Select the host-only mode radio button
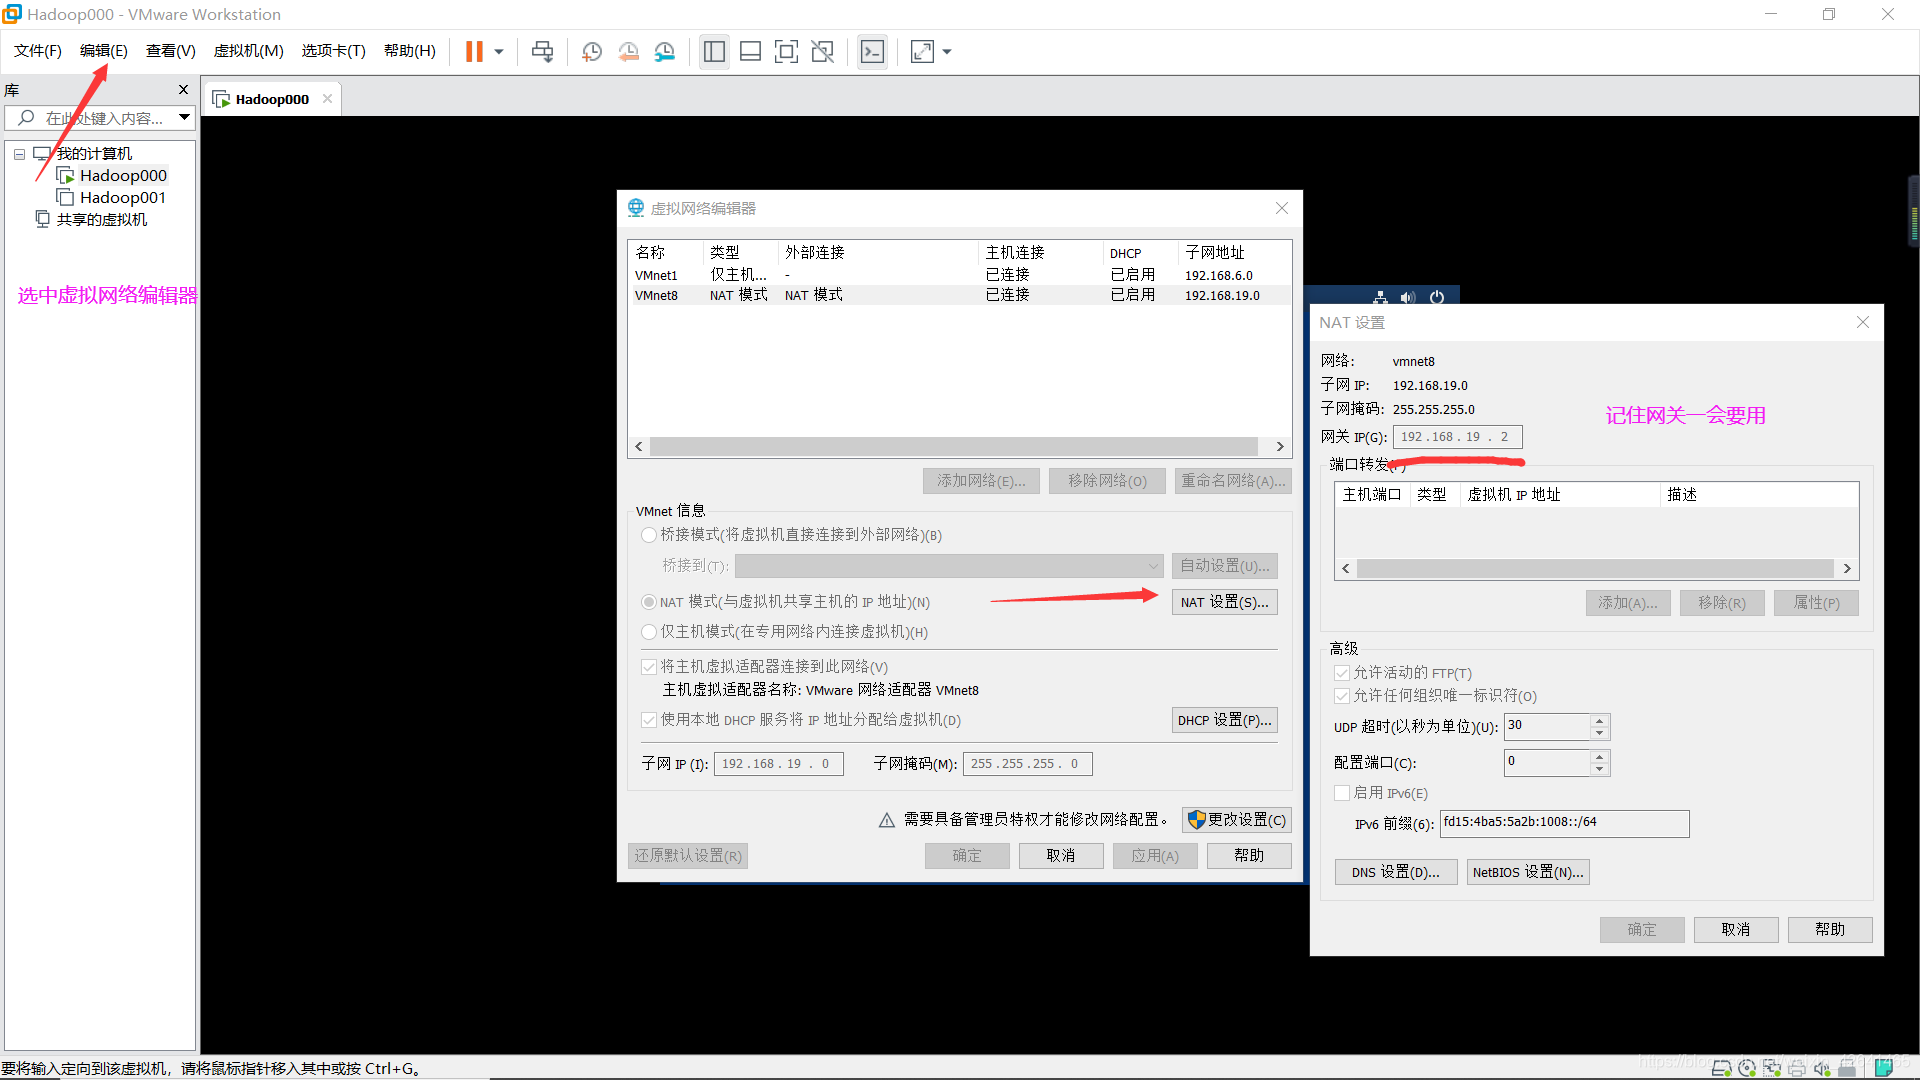This screenshot has width=1920, height=1080. coord(649,632)
